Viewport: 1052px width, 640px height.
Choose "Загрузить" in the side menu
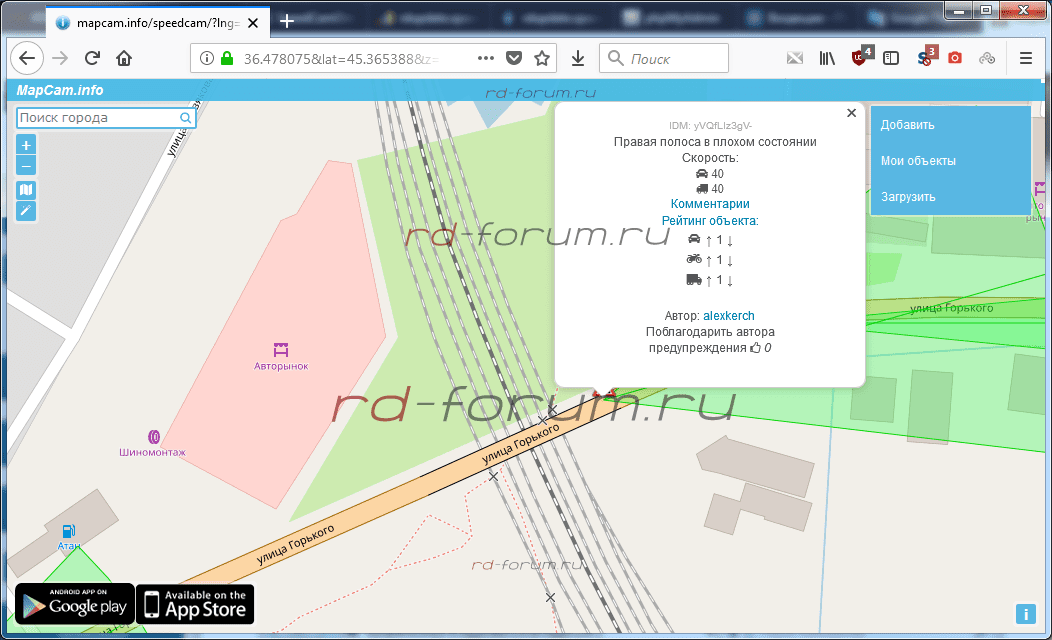point(908,197)
